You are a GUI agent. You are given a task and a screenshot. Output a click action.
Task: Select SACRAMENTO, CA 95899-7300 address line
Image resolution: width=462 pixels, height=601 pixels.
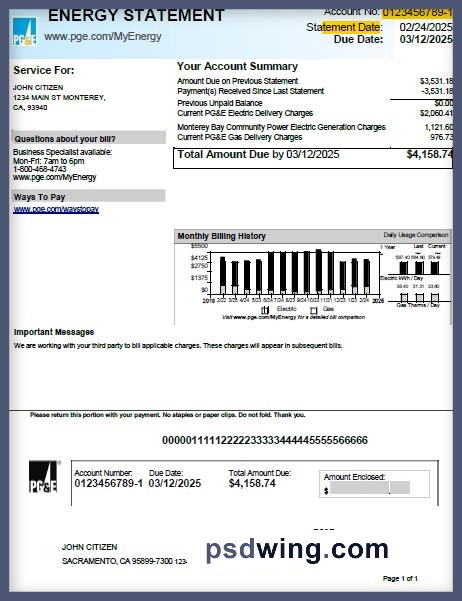pyautogui.click(x=117, y=561)
